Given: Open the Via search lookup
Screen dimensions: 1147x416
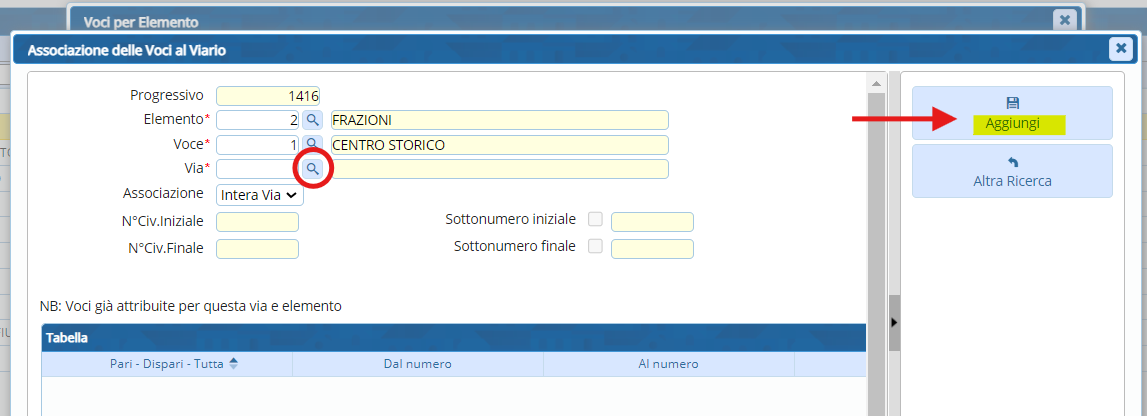Looking at the screenshot, I should [x=313, y=169].
